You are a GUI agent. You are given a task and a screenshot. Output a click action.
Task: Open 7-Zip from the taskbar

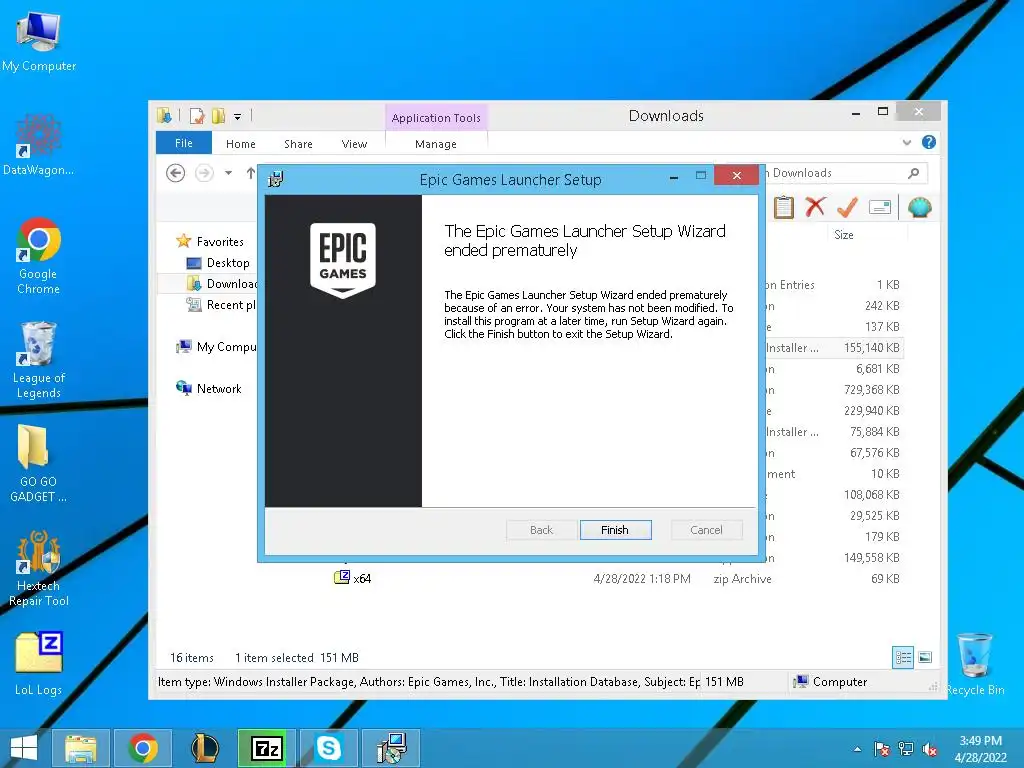click(266, 748)
